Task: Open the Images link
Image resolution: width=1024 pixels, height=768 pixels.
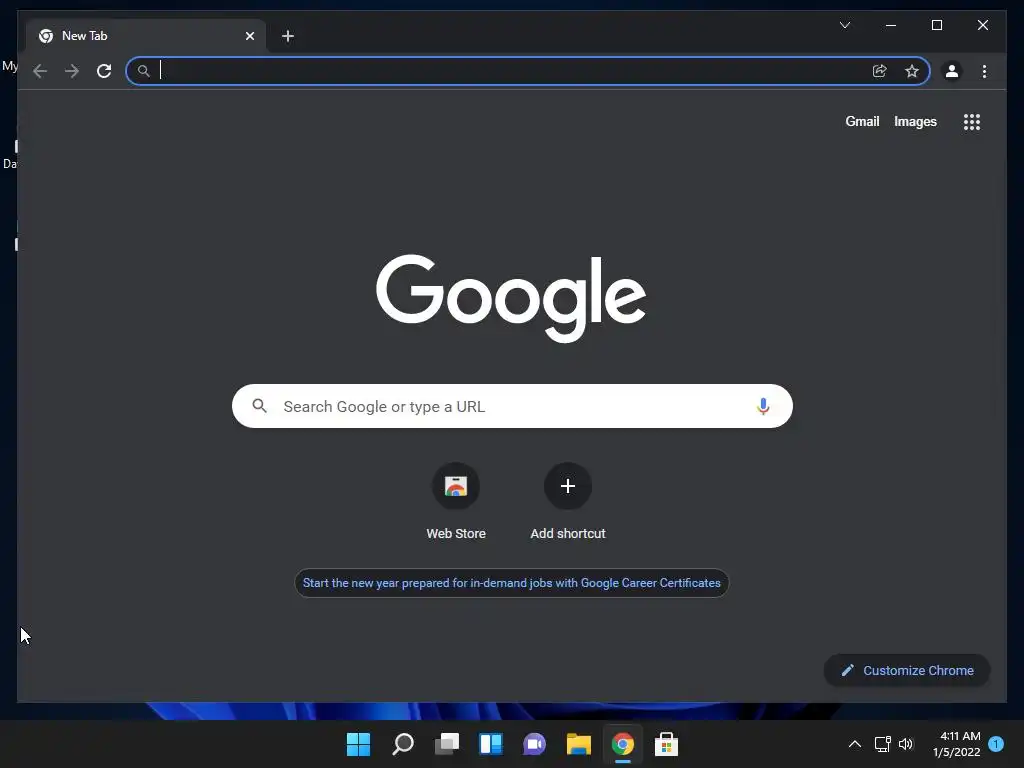Action: [915, 121]
